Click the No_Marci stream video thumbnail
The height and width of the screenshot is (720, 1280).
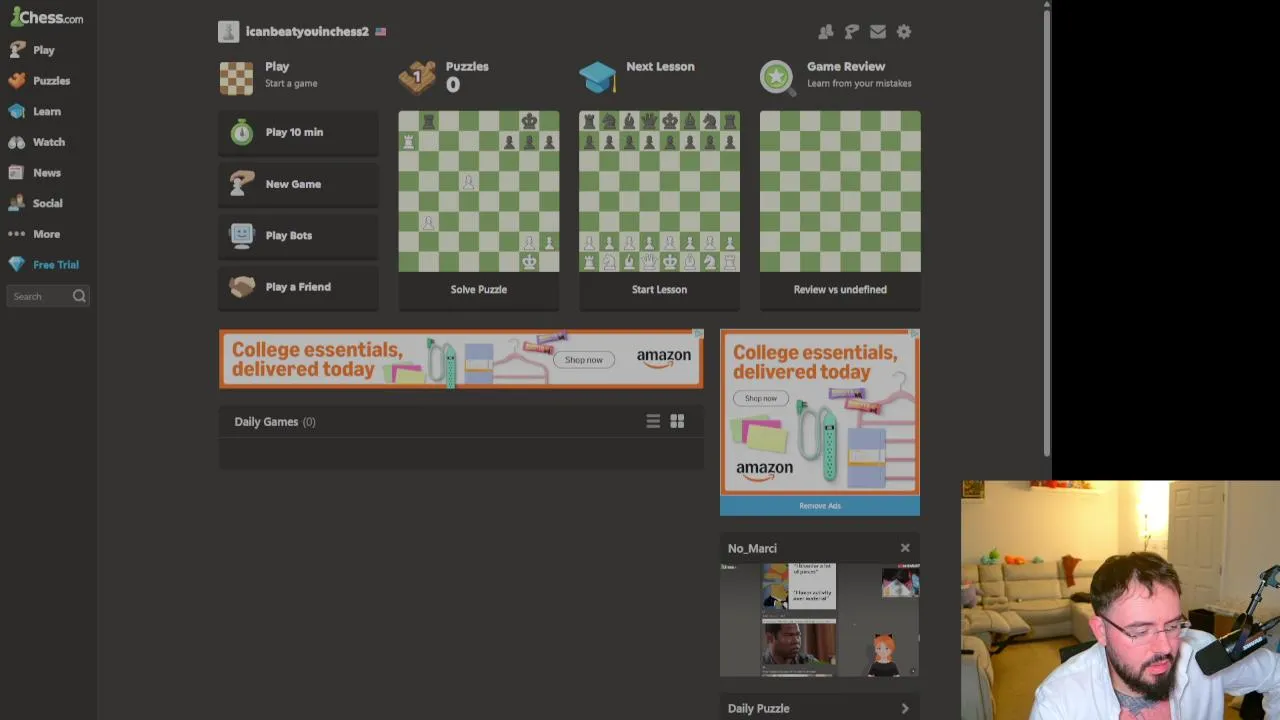click(820, 620)
